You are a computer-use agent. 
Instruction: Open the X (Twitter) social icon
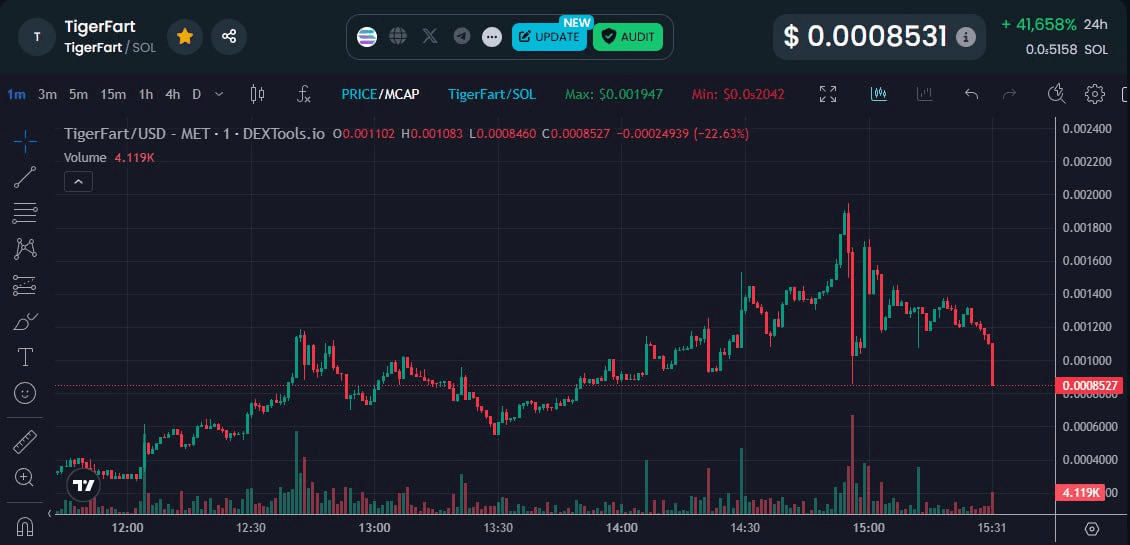point(430,36)
